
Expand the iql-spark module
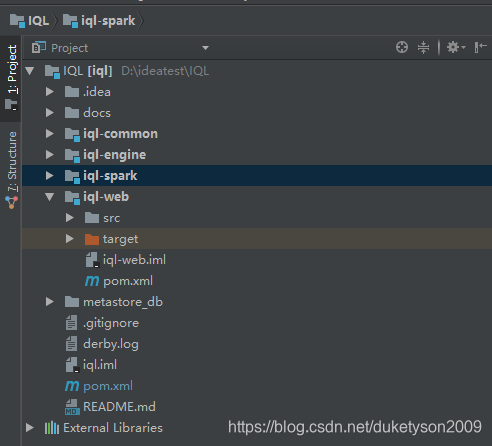[50, 176]
